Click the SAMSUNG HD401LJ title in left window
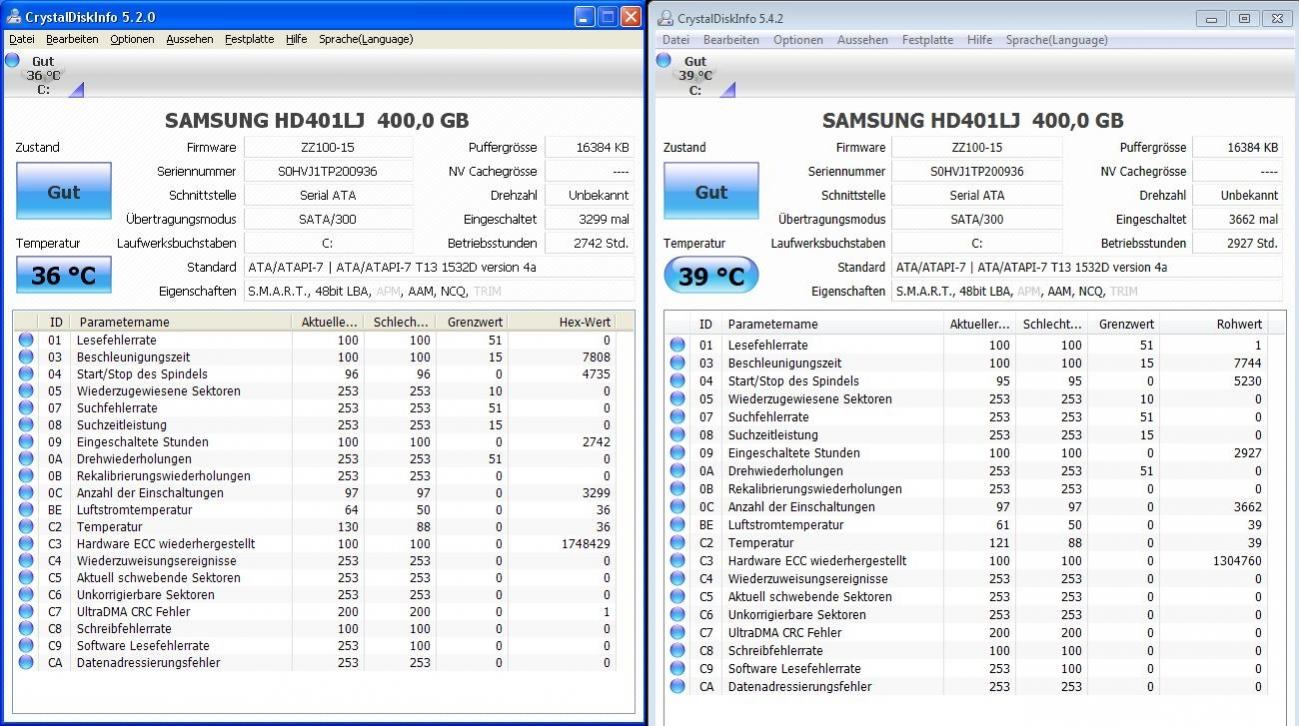Screen dimensions: 1299x726 (317, 120)
